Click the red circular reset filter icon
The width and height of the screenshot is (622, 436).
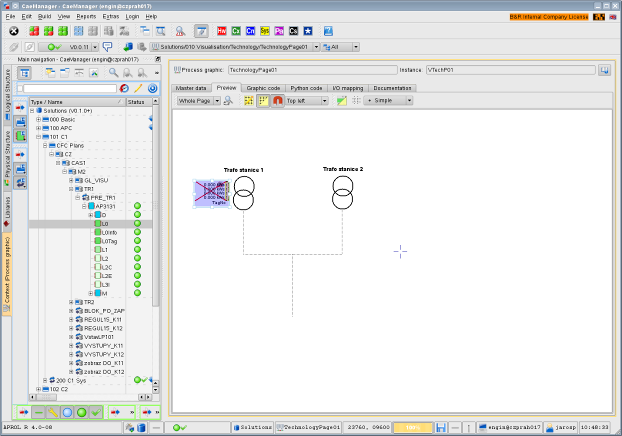click(124, 88)
